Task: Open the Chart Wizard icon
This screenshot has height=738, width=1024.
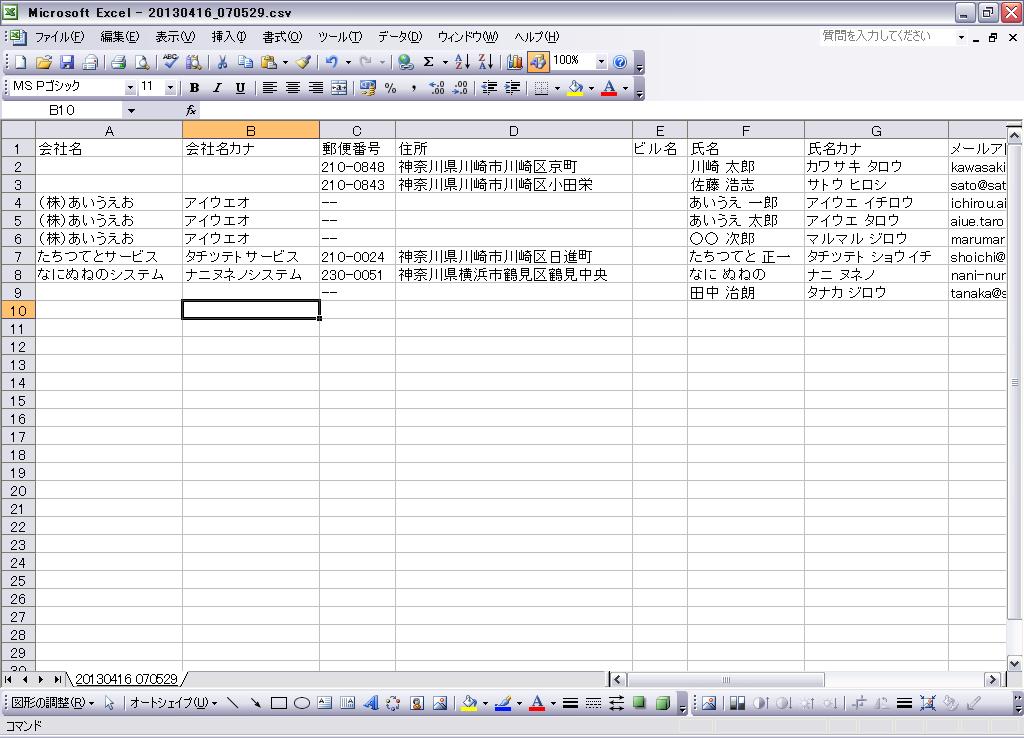Action: (x=515, y=62)
